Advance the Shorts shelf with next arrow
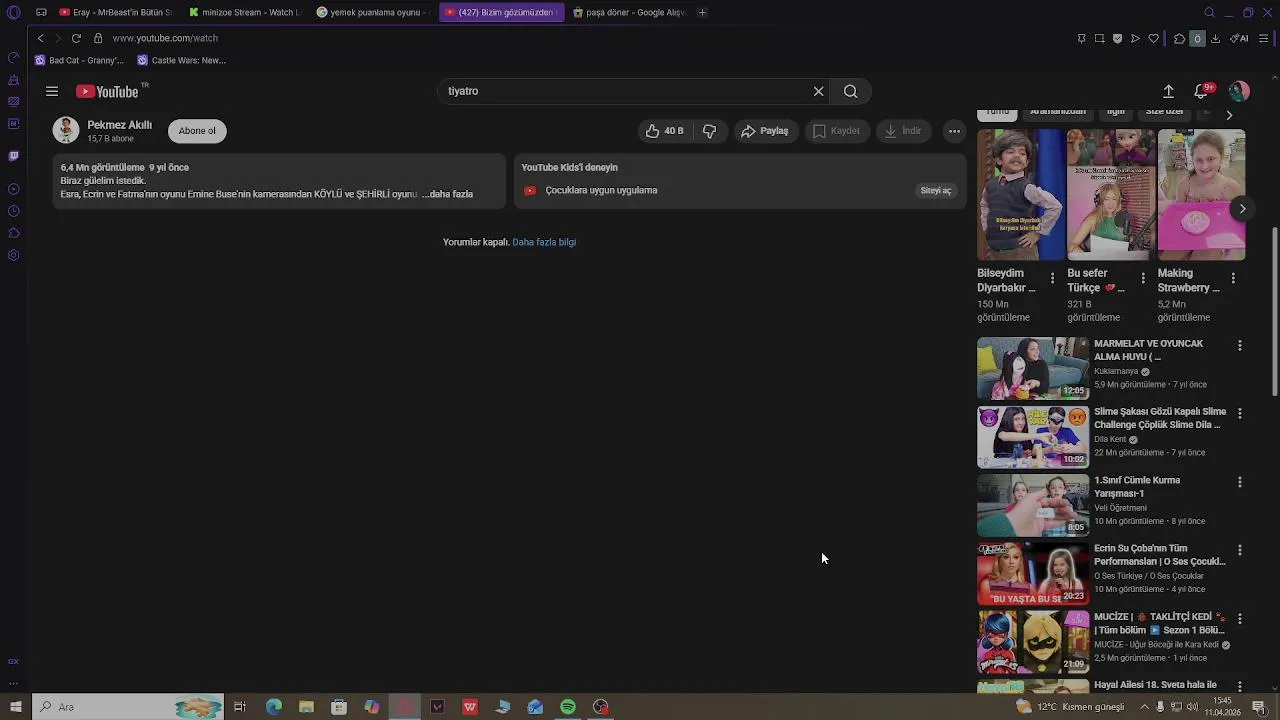1280x720 pixels. pos(1242,209)
